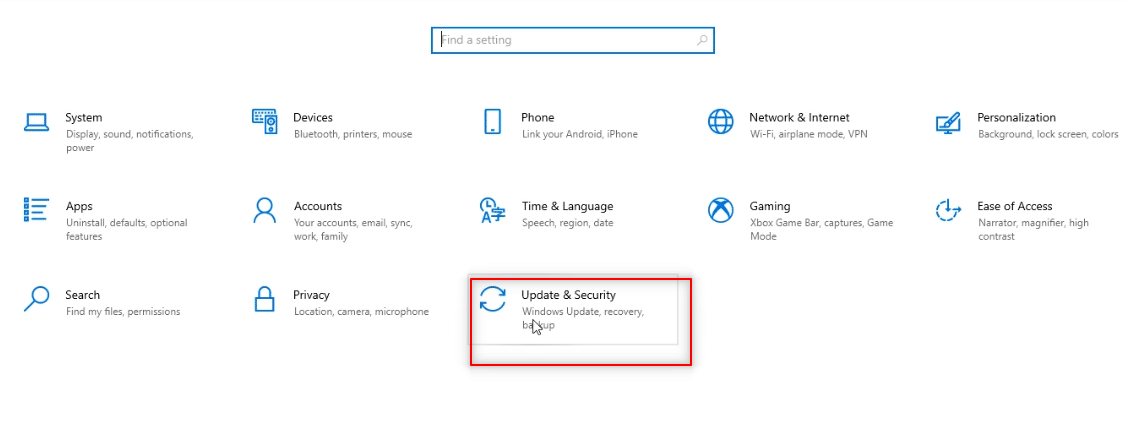Select the Accounts person icon
Screen dimensions: 1126x423
click(264, 210)
